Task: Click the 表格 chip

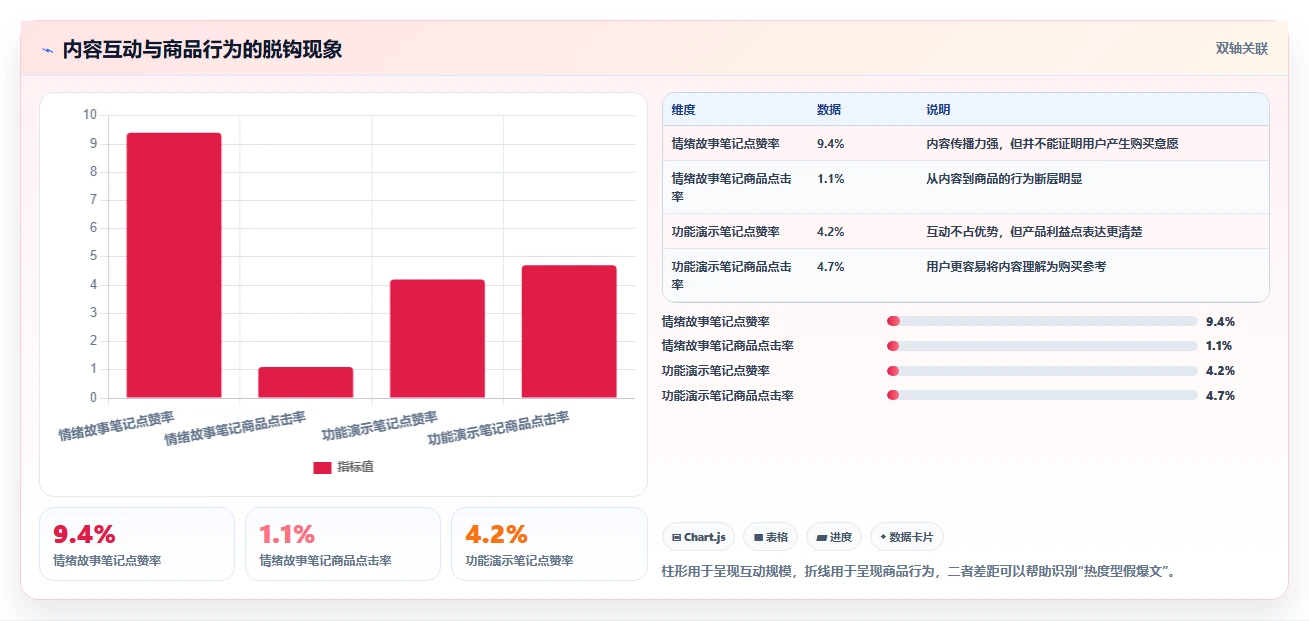Action: tap(770, 537)
